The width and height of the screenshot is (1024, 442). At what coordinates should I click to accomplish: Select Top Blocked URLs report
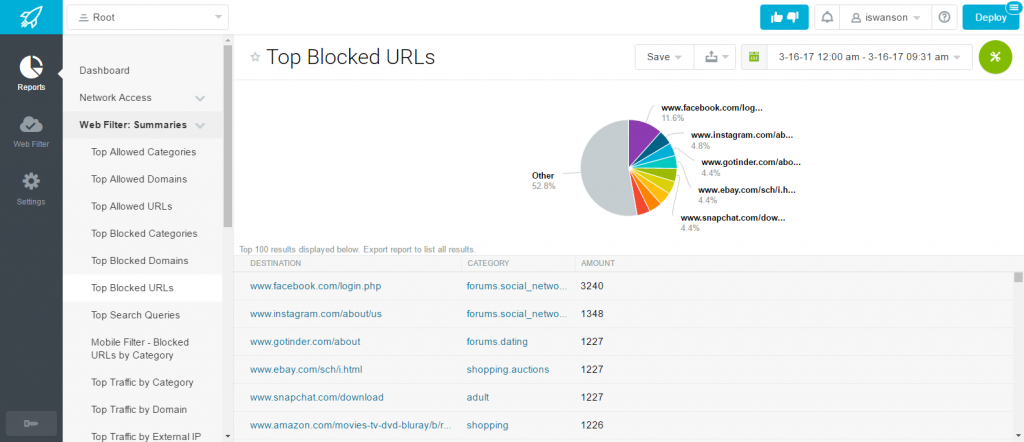[x=142, y=288]
